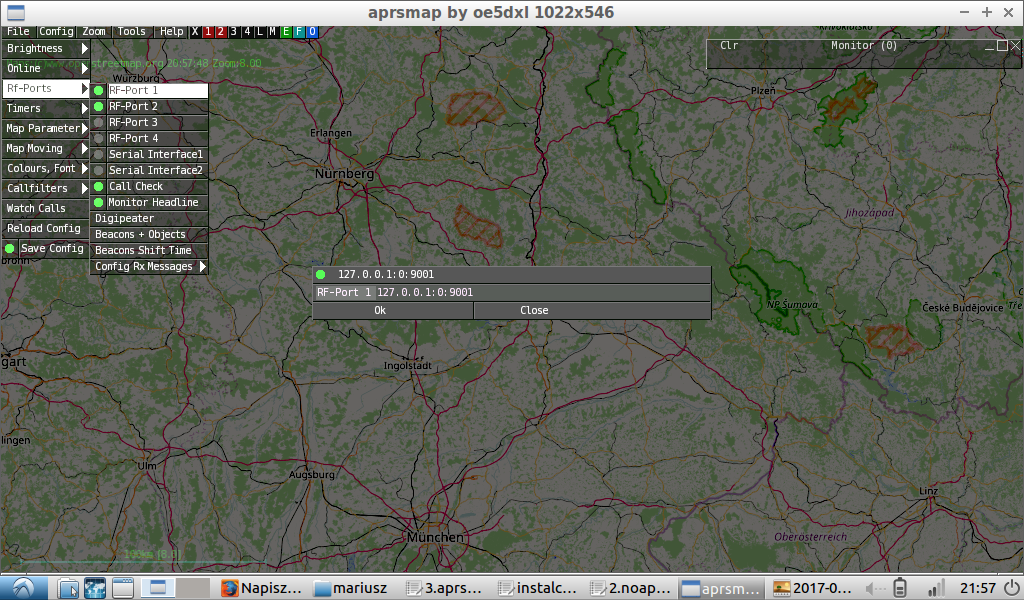Expand the Online submenu
The height and width of the screenshot is (600, 1024).
[x=46, y=69]
